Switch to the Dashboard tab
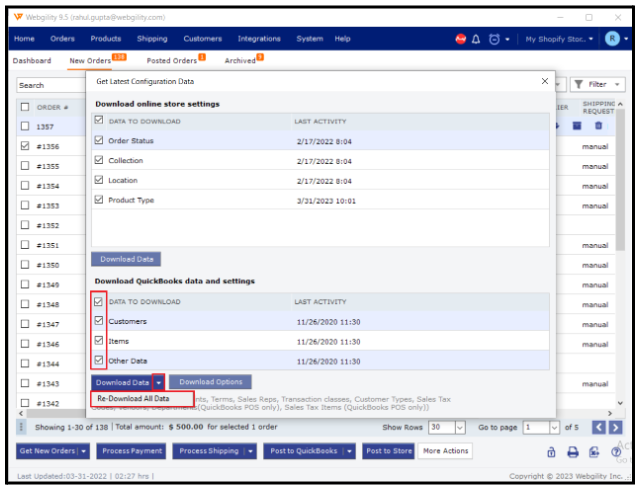 pyautogui.click(x=32, y=61)
